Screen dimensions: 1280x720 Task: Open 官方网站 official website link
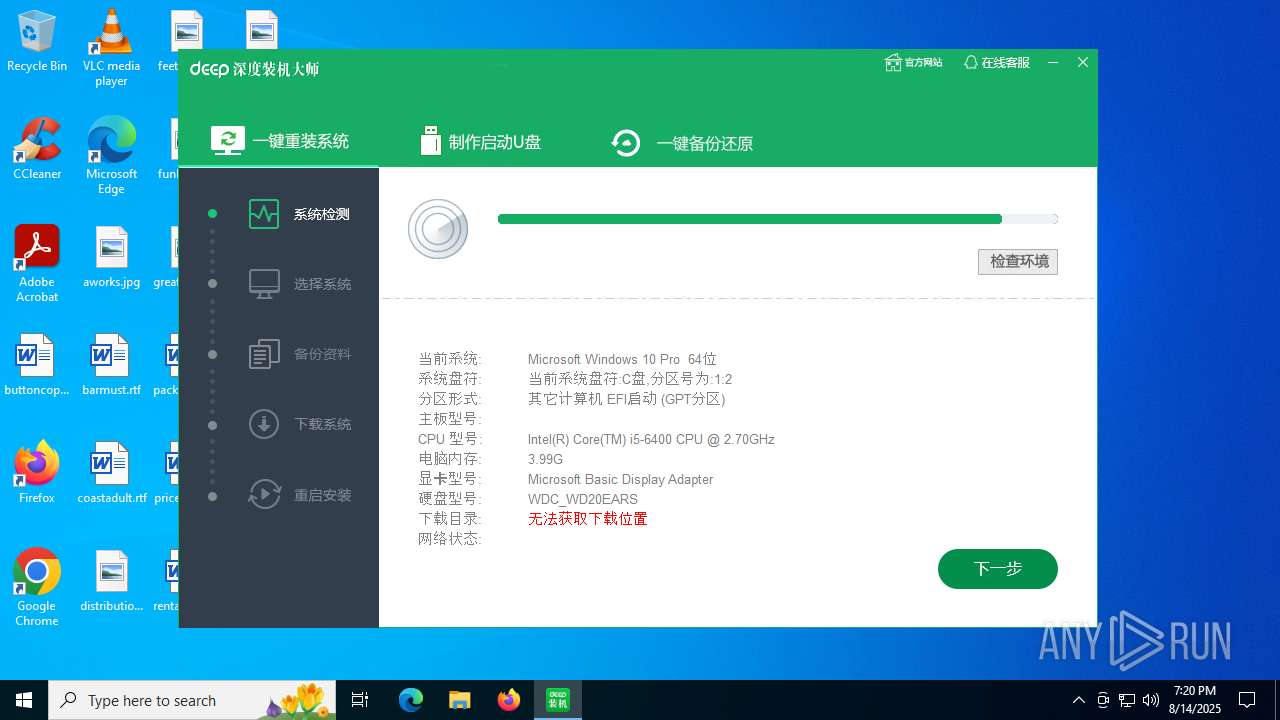coord(913,62)
